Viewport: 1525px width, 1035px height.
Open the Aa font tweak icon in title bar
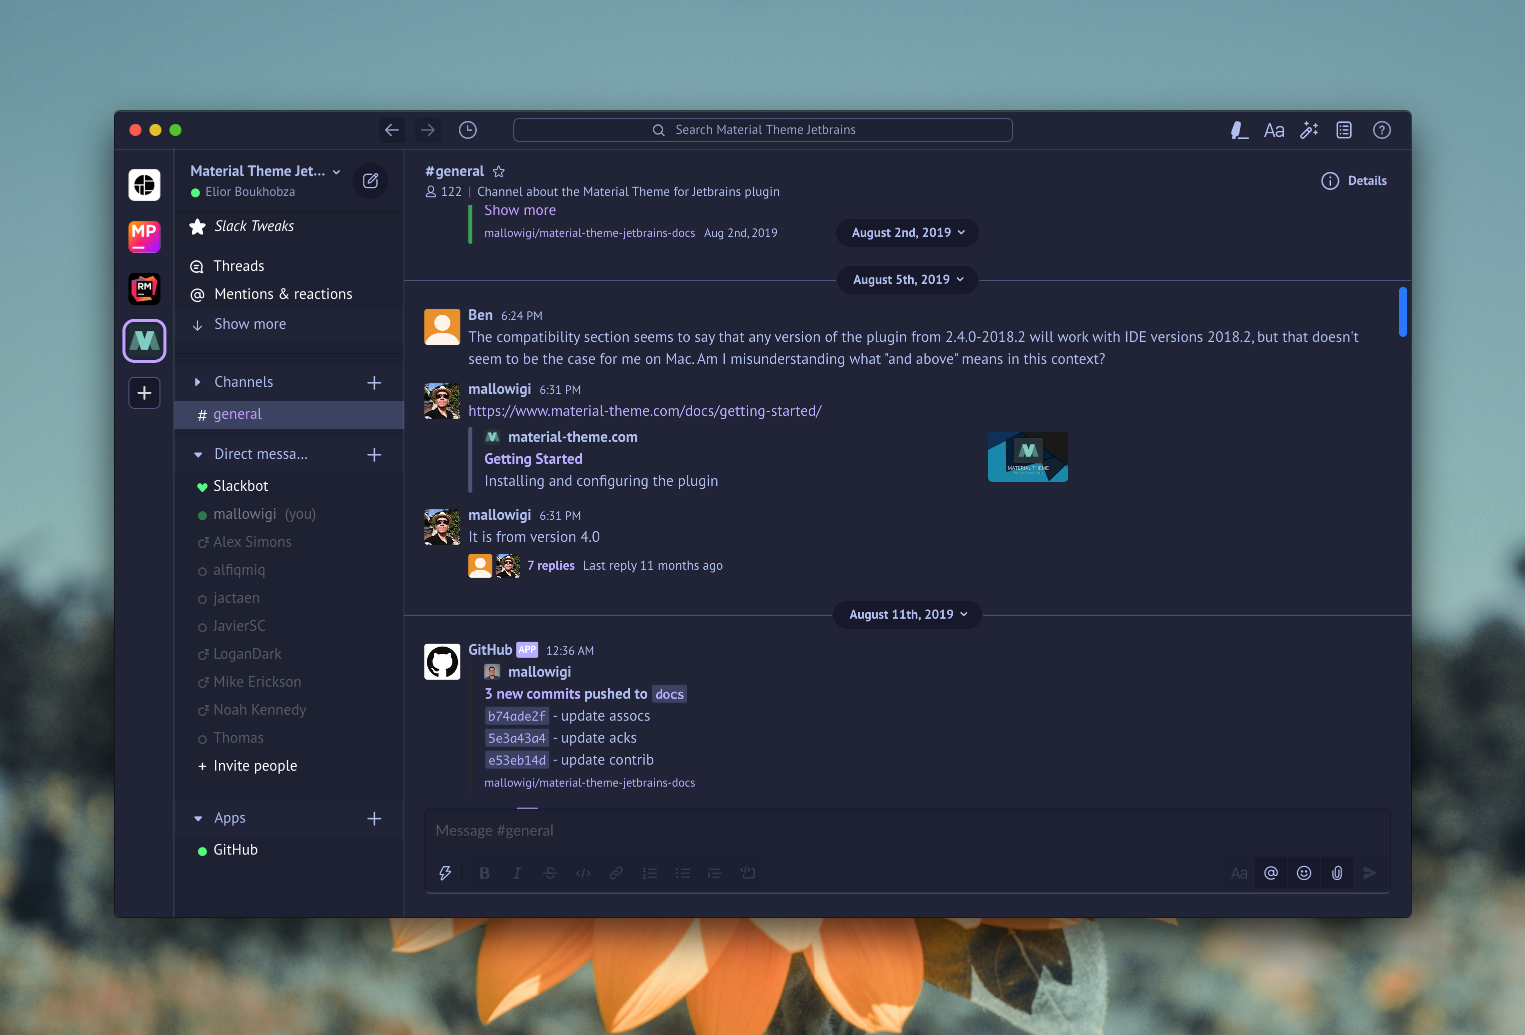(1274, 130)
